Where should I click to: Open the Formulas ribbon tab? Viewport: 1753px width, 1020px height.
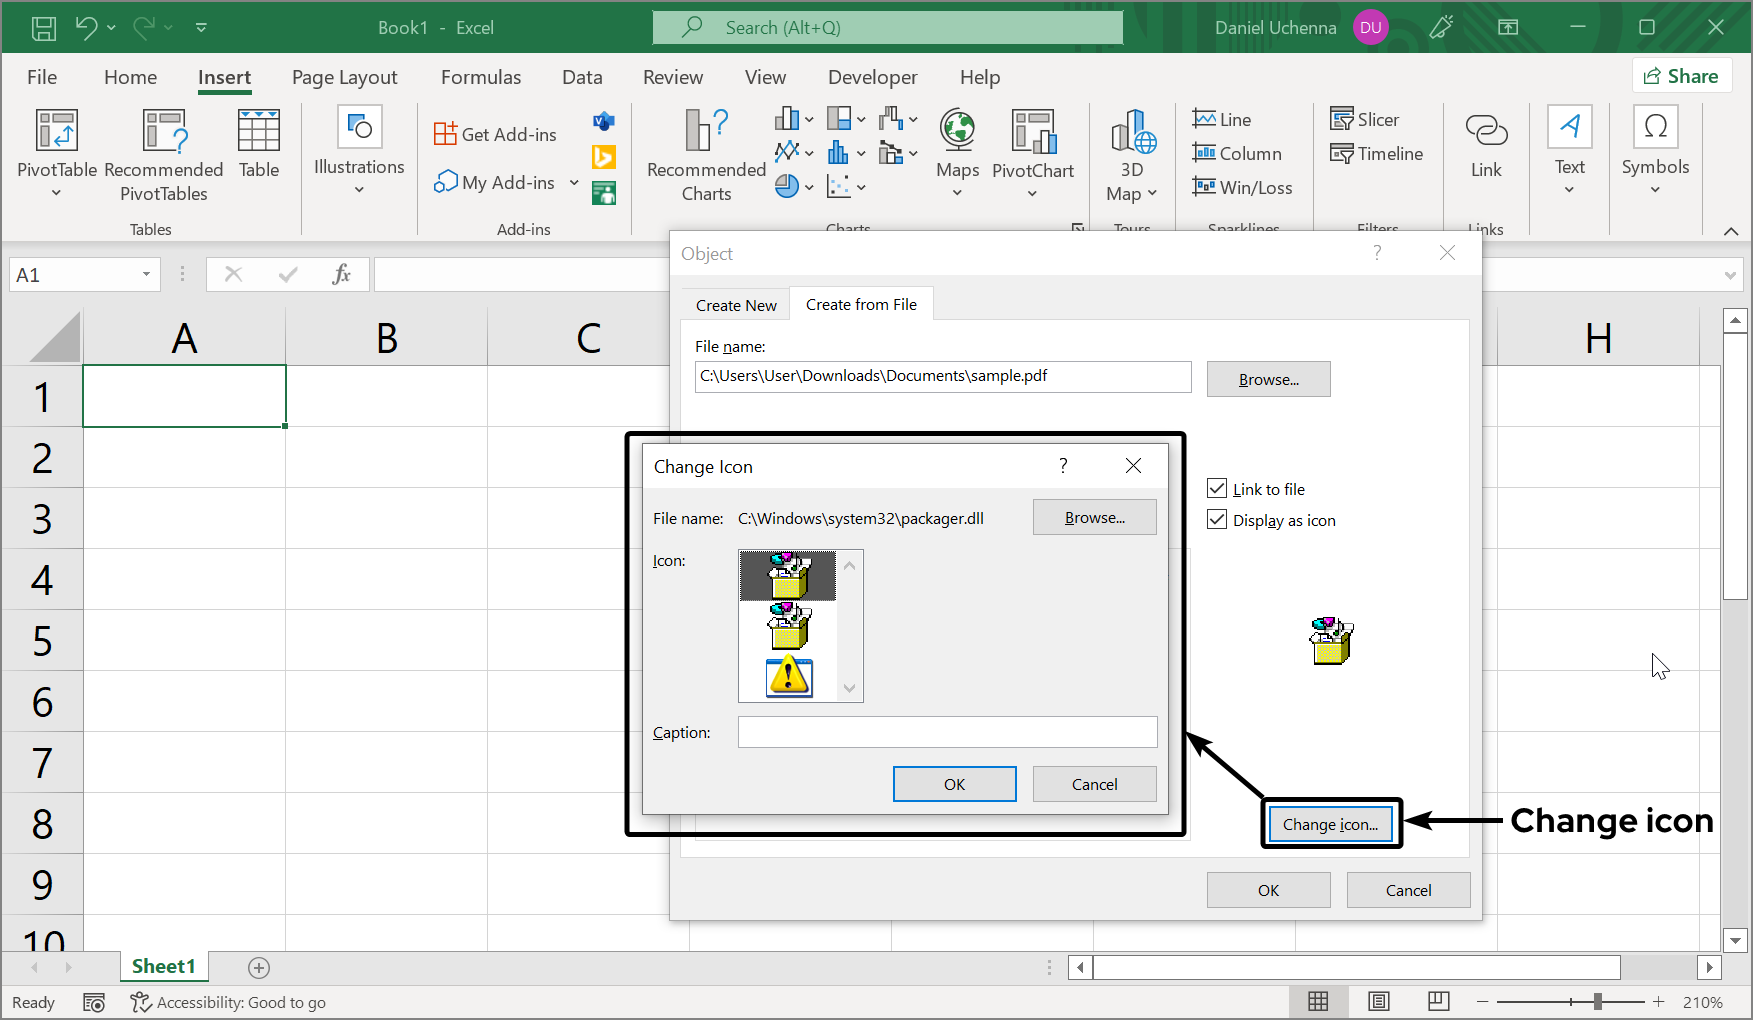pyautogui.click(x=481, y=77)
